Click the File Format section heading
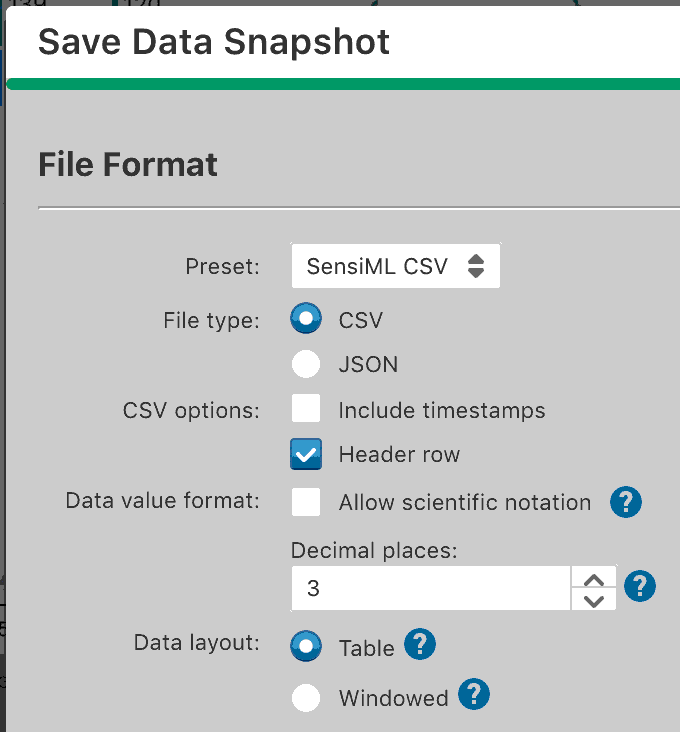 click(x=128, y=164)
